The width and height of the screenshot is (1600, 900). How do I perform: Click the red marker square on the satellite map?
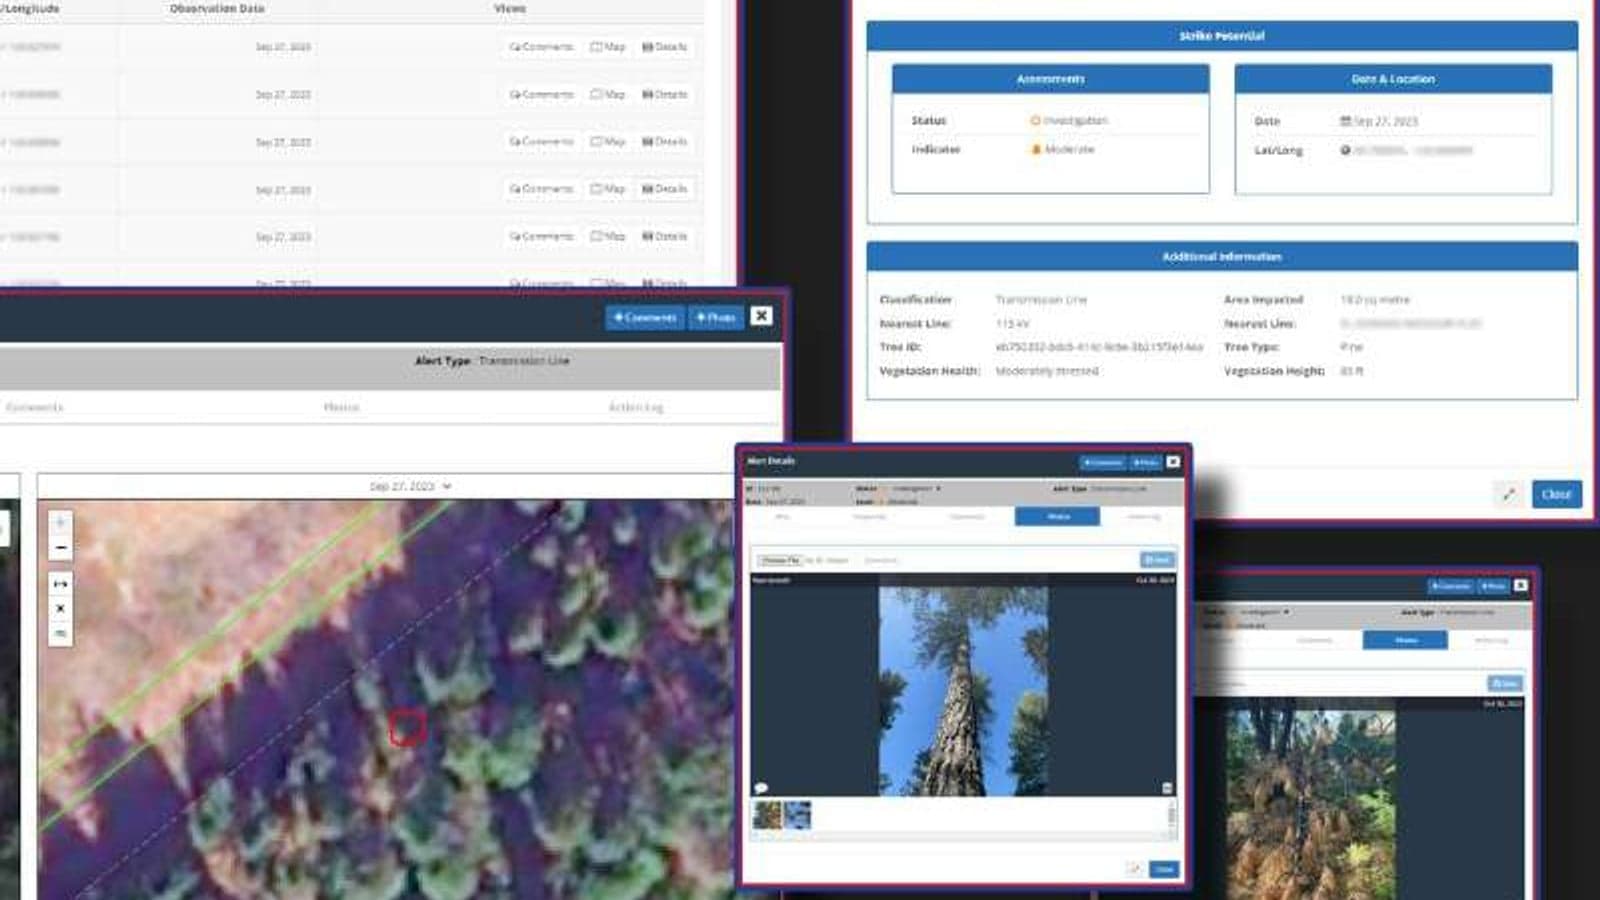pos(407,727)
